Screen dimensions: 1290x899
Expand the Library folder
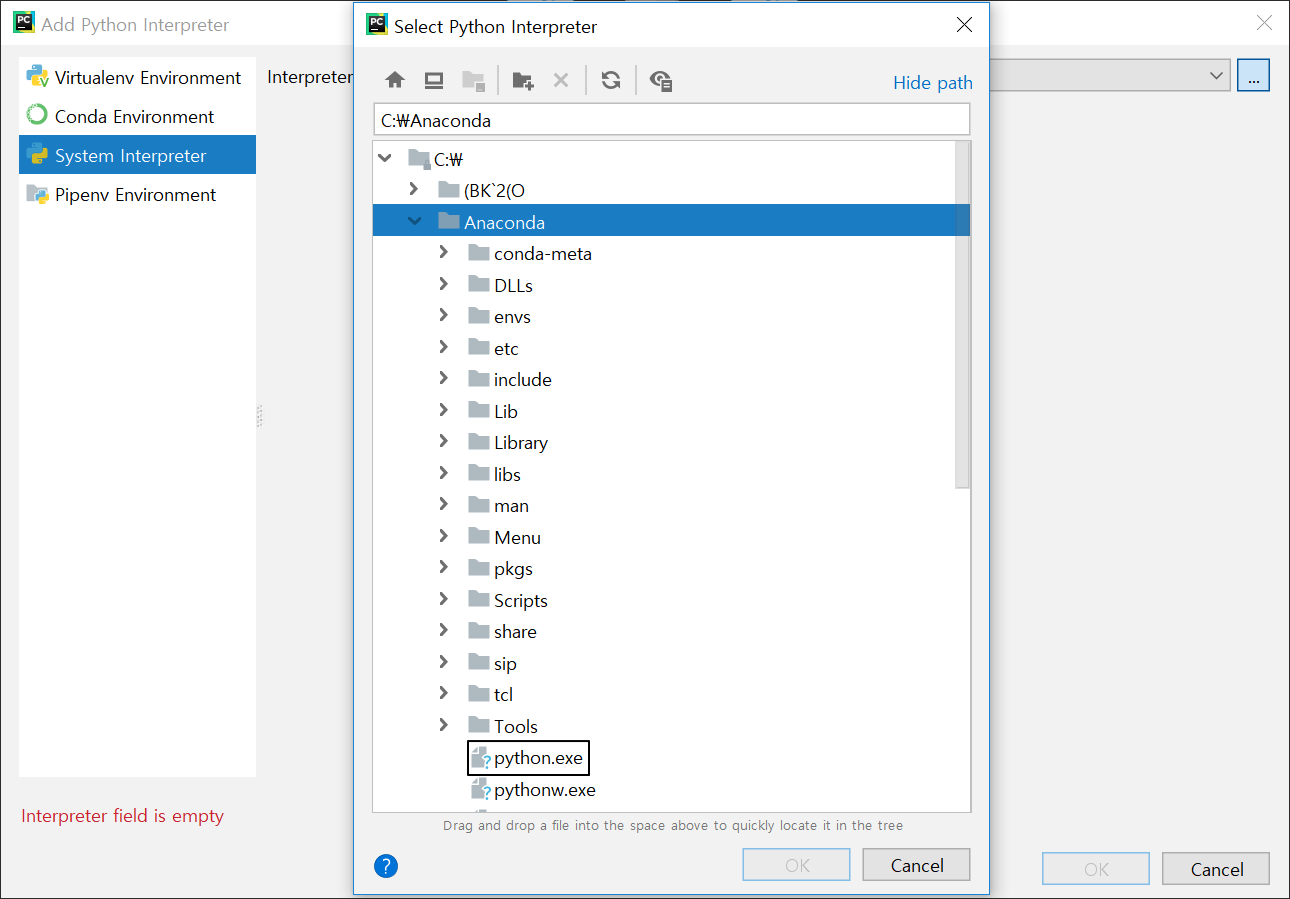(443, 442)
